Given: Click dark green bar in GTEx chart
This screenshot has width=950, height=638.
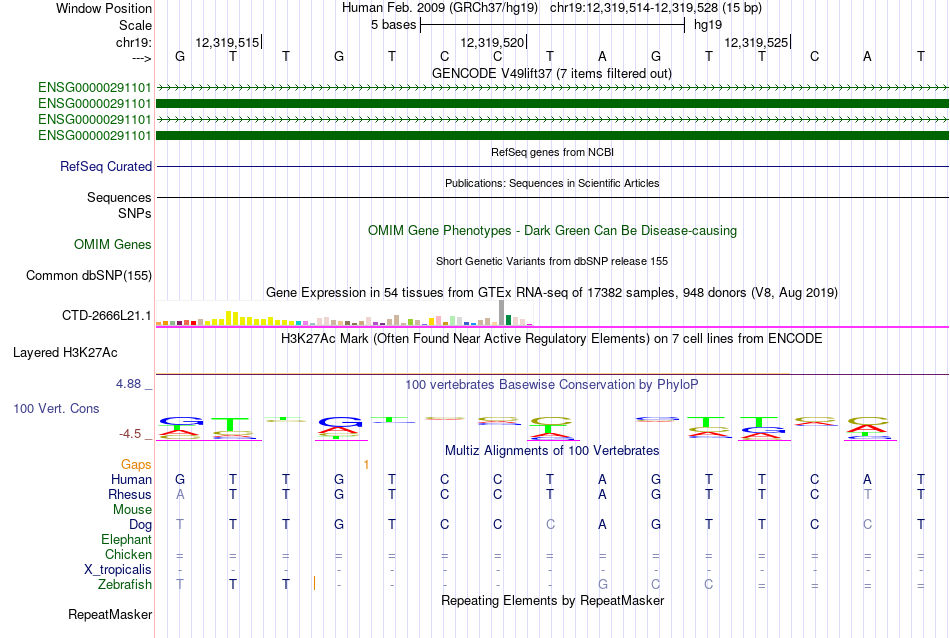Looking at the screenshot, I should (x=508, y=320).
